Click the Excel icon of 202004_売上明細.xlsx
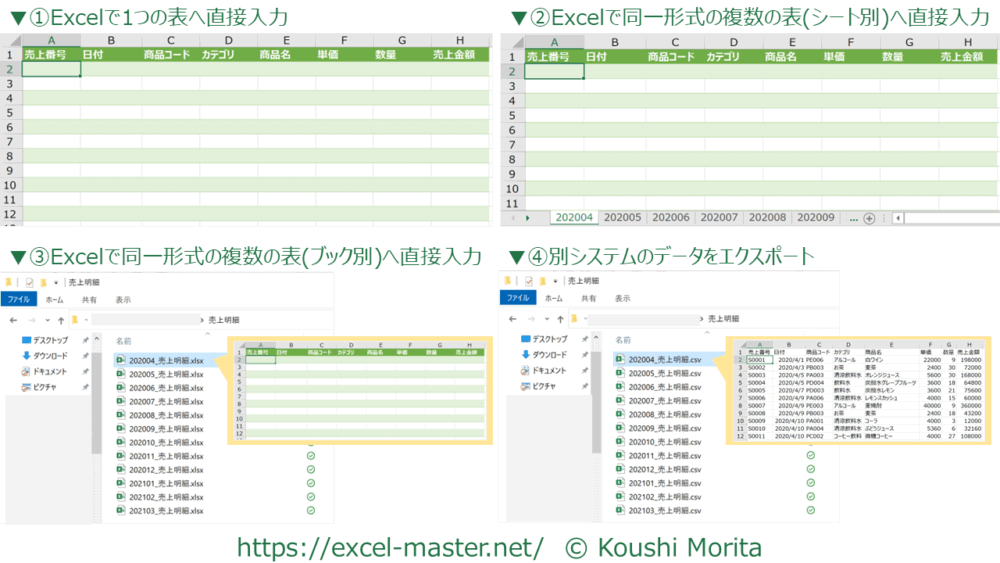This screenshot has height=563, width=1000. point(120,360)
